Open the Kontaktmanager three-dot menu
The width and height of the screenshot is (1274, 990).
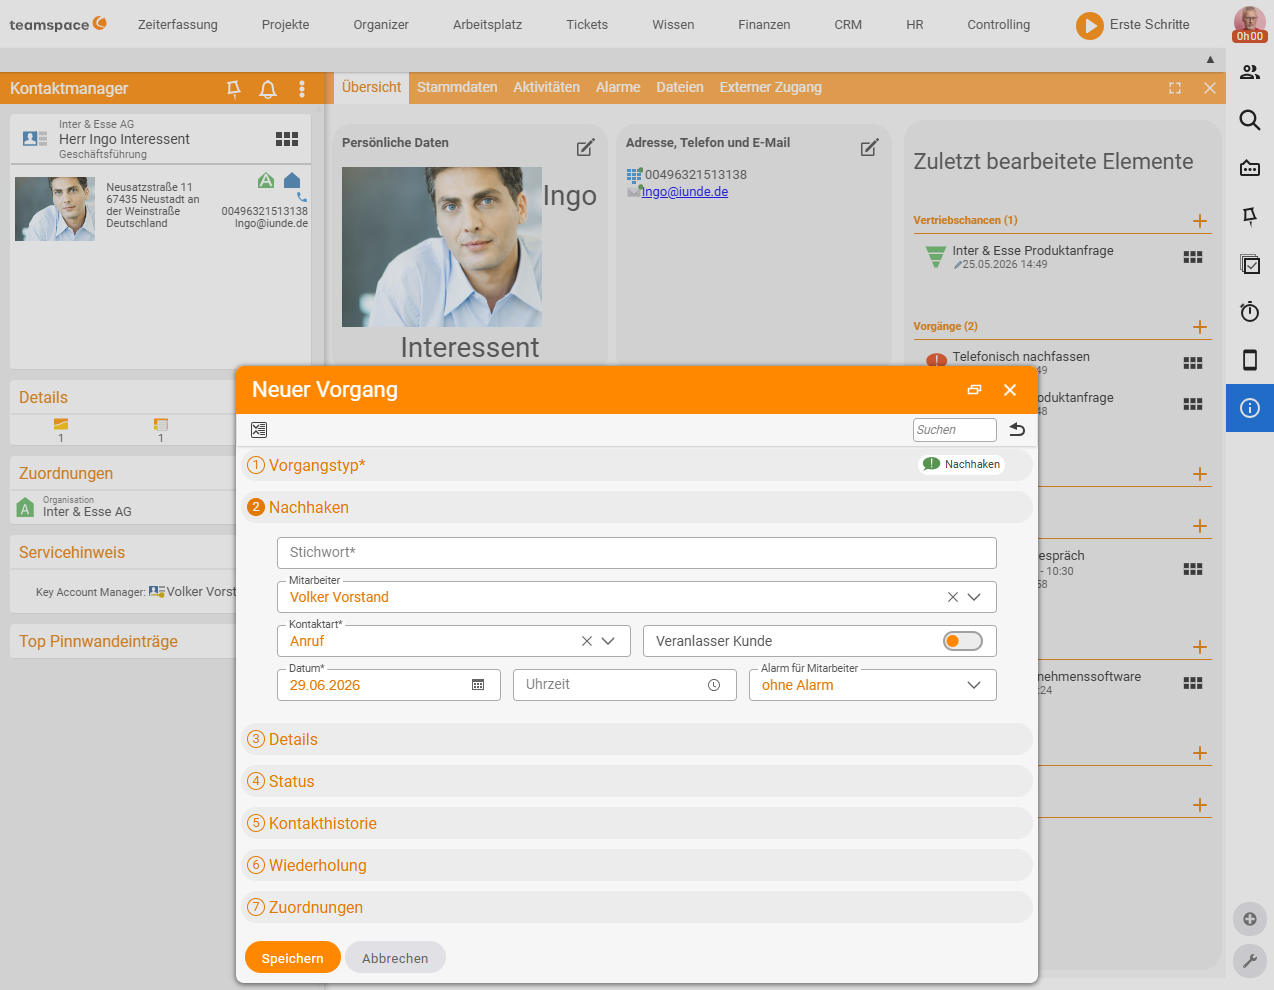point(302,89)
